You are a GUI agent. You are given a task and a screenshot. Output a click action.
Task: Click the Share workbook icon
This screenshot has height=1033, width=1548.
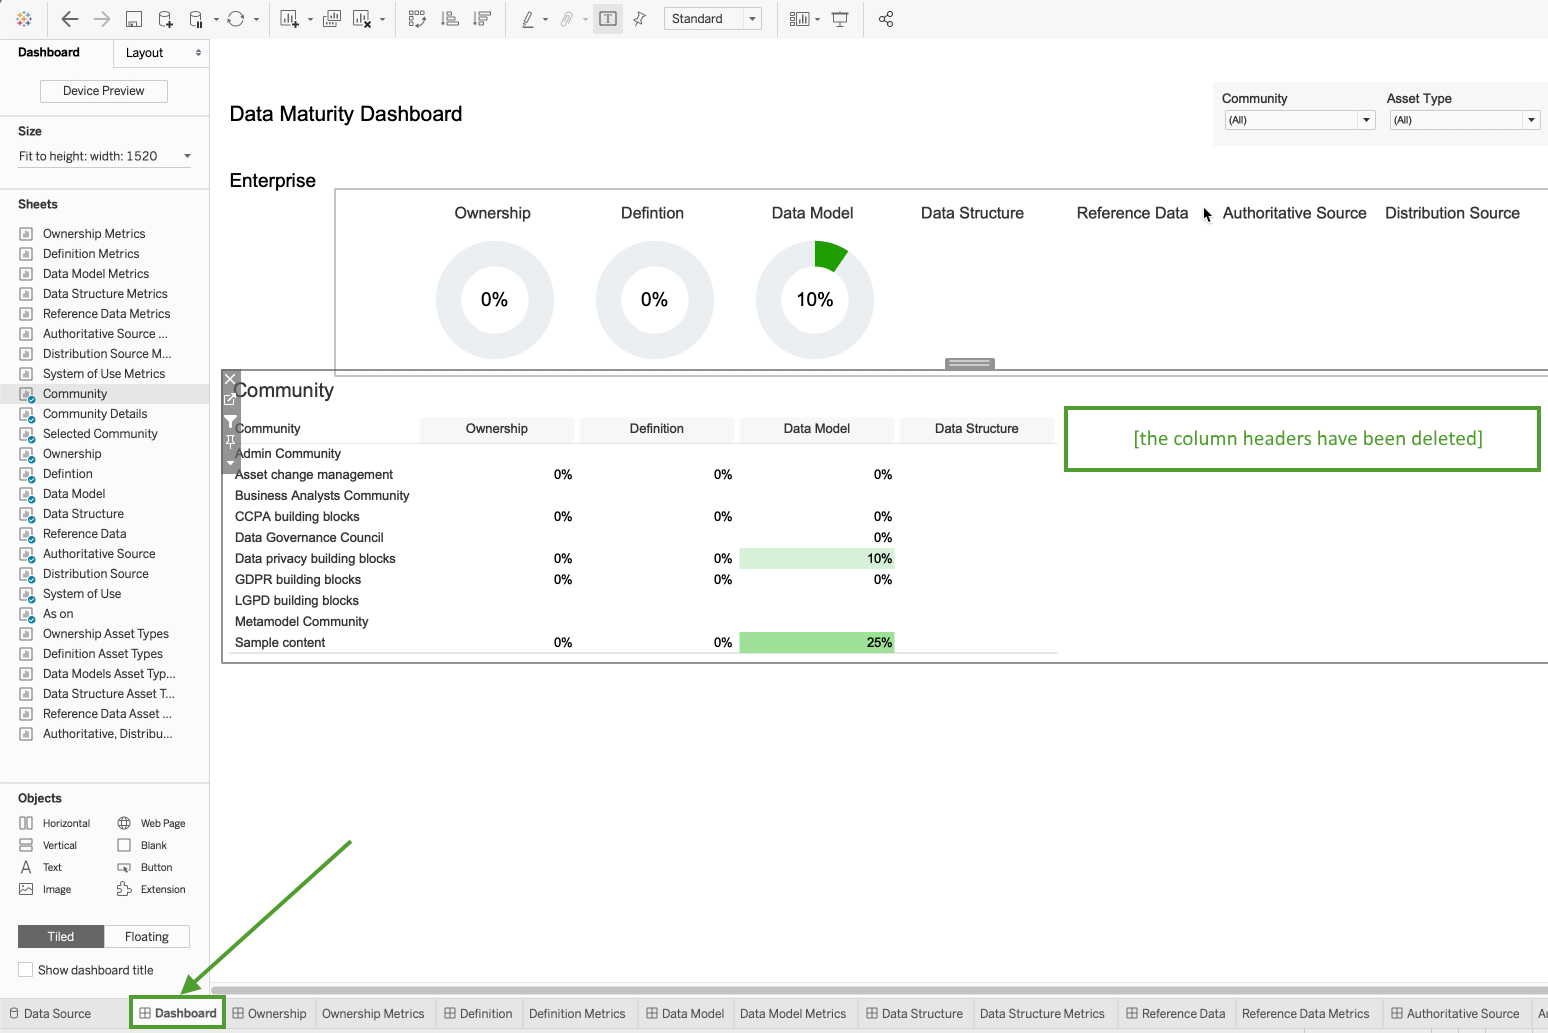pos(886,19)
